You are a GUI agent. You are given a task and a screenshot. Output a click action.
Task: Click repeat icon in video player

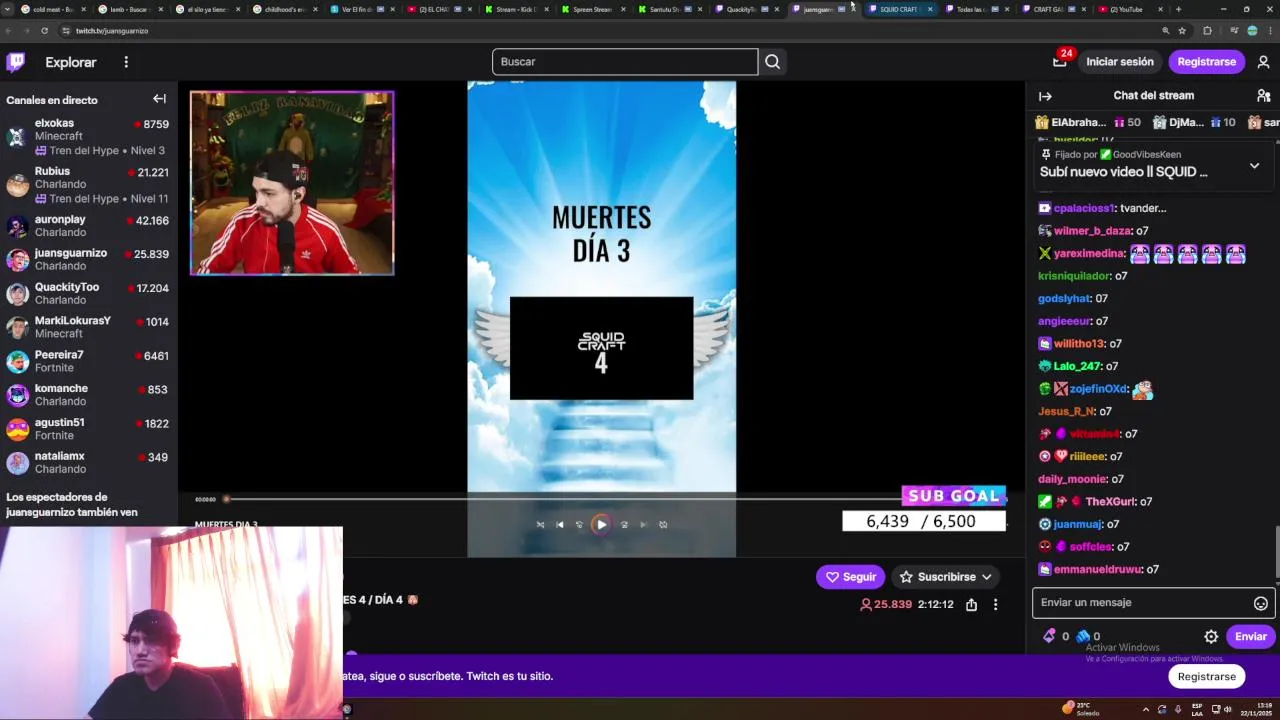coord(663,524)
